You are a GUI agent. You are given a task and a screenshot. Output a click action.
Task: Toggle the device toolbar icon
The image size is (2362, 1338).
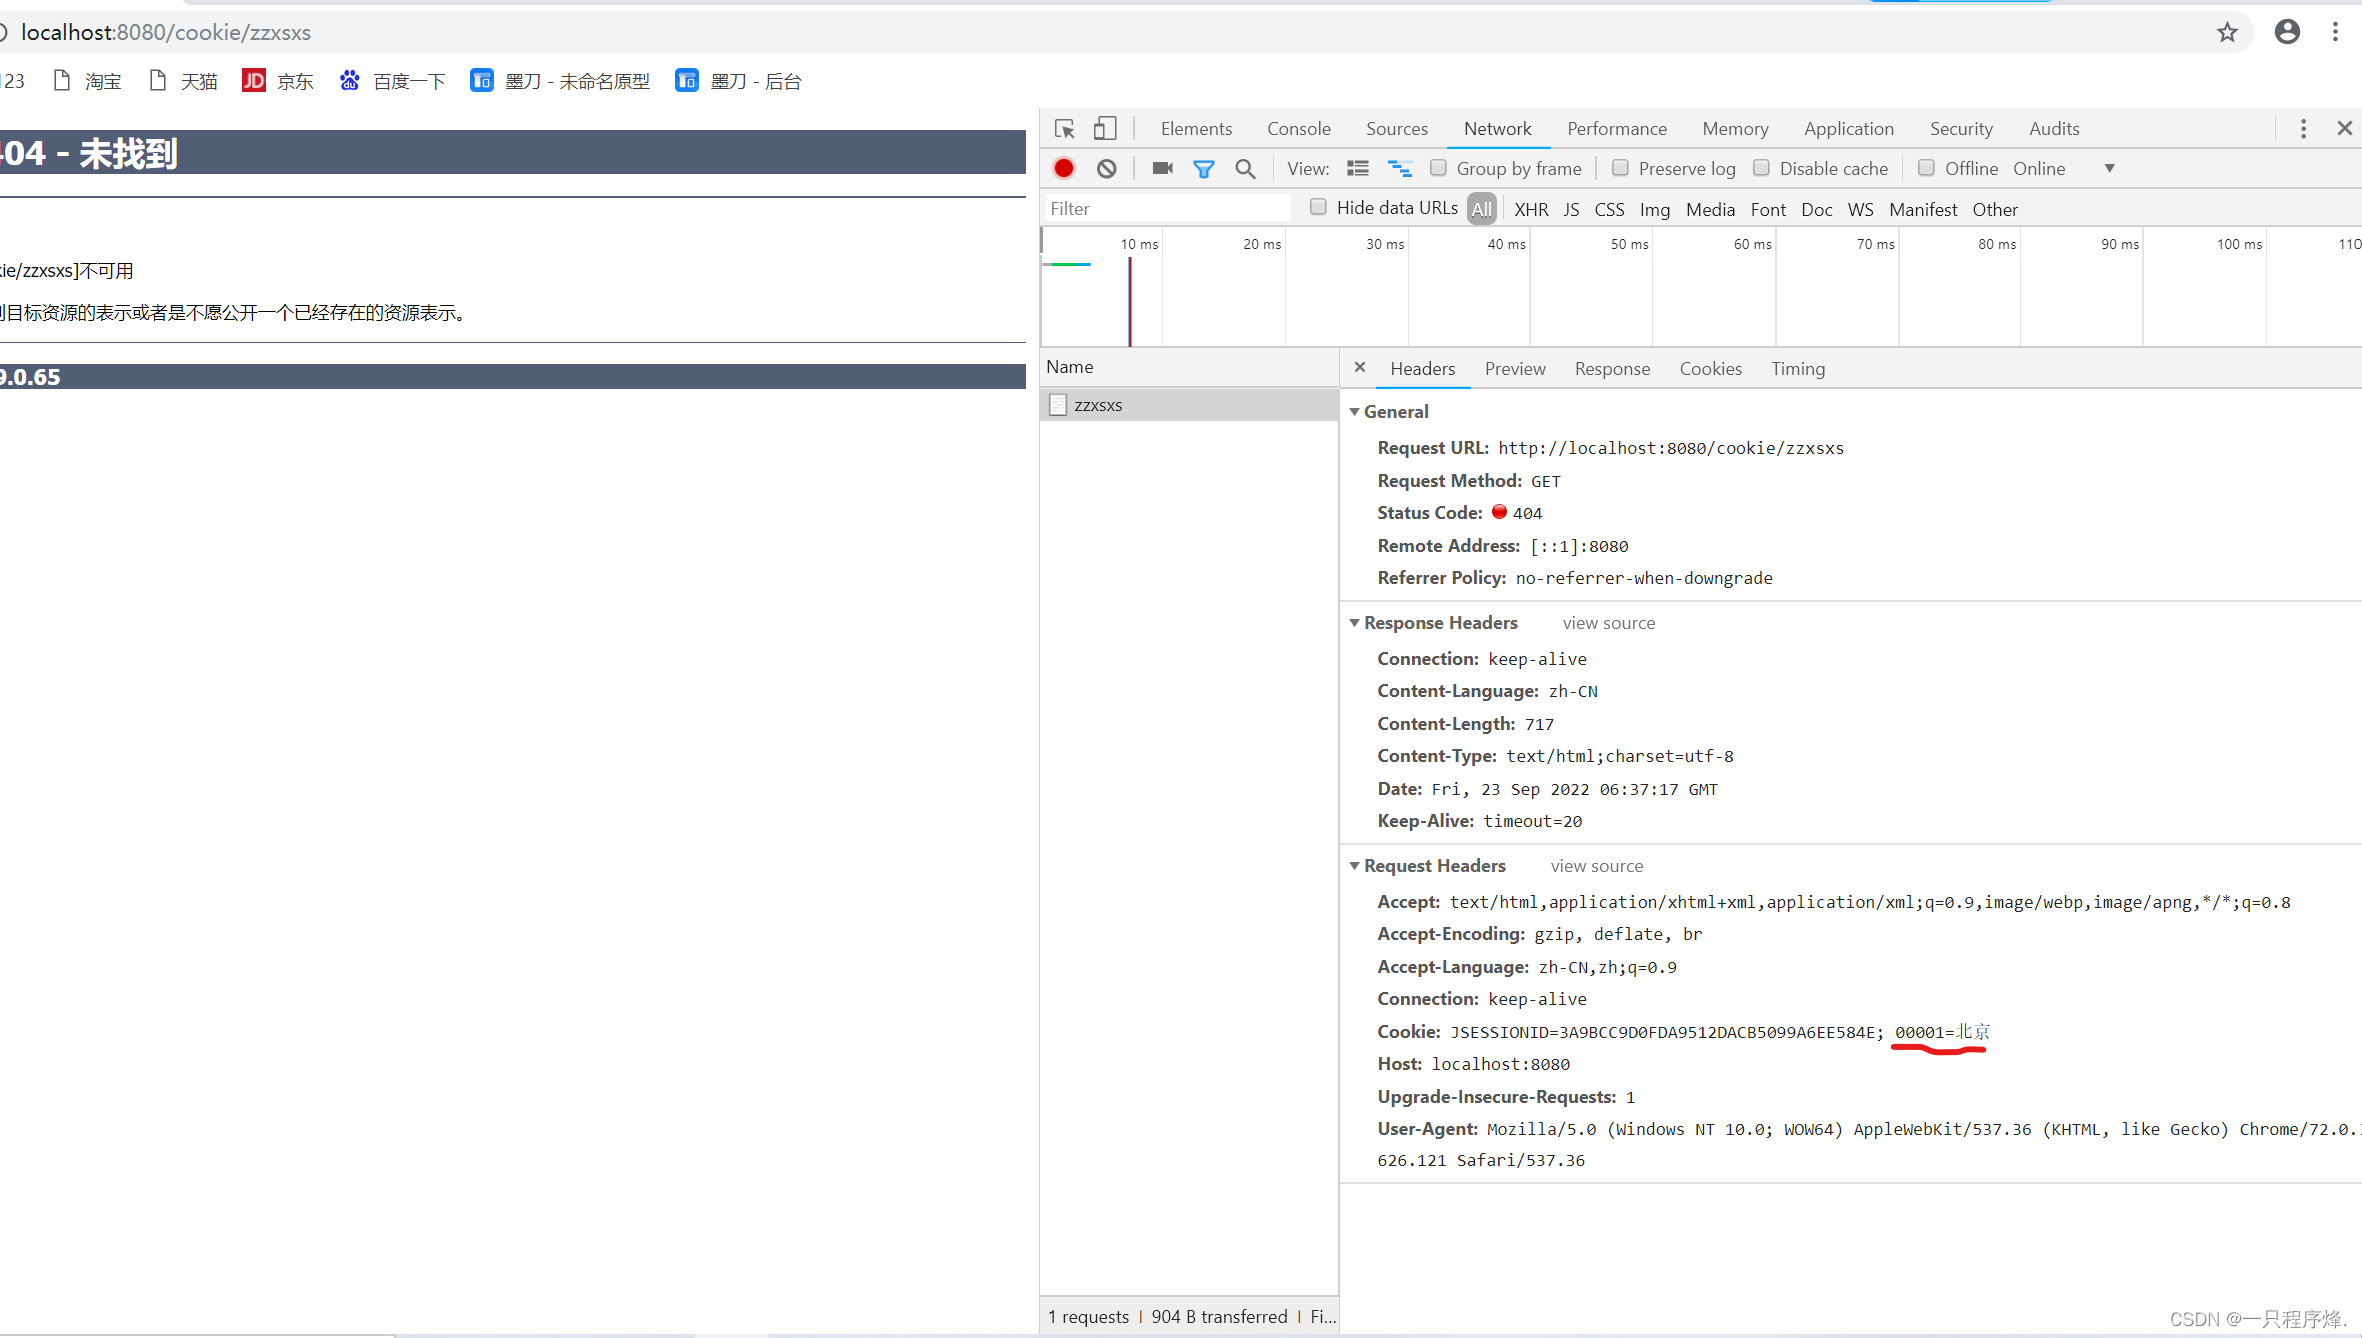pyautogui.click(x=1105, y=129)
